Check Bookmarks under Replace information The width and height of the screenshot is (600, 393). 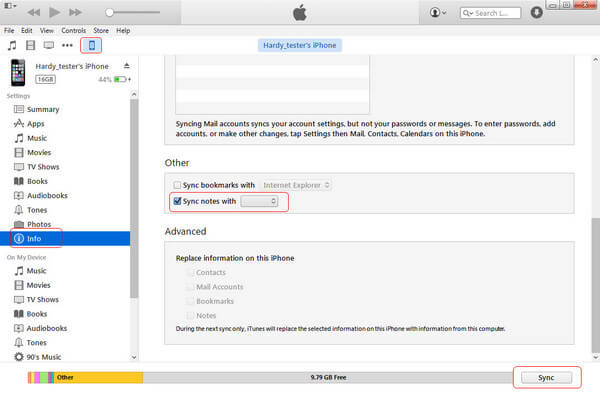pyautogui.click(x=190, y=301)
